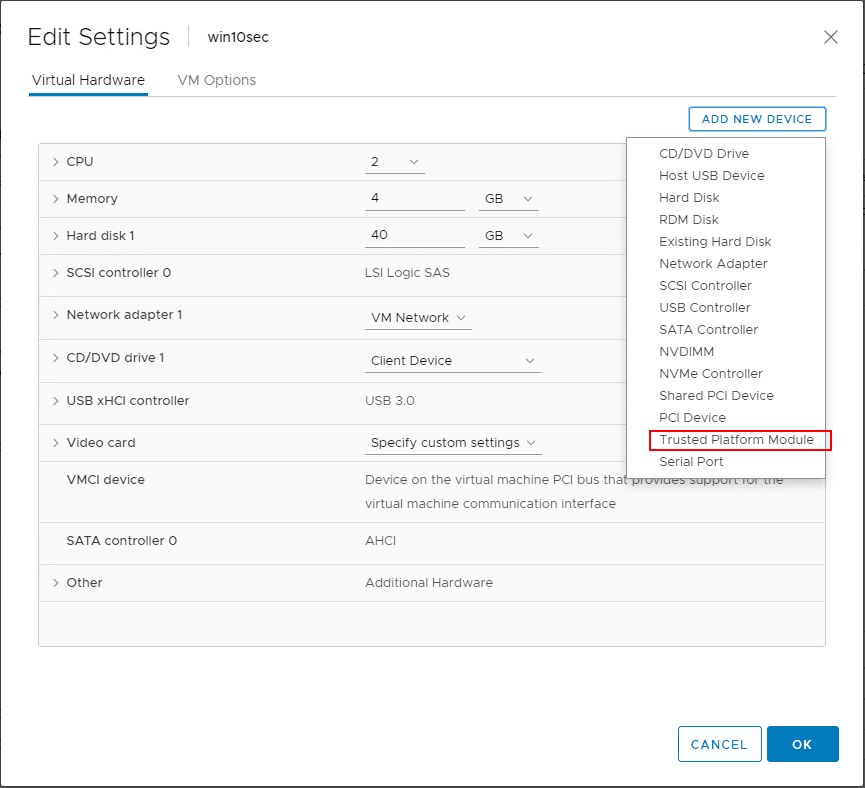
Task: Click the ADD NEW DEVICE button
Action: 757,119
